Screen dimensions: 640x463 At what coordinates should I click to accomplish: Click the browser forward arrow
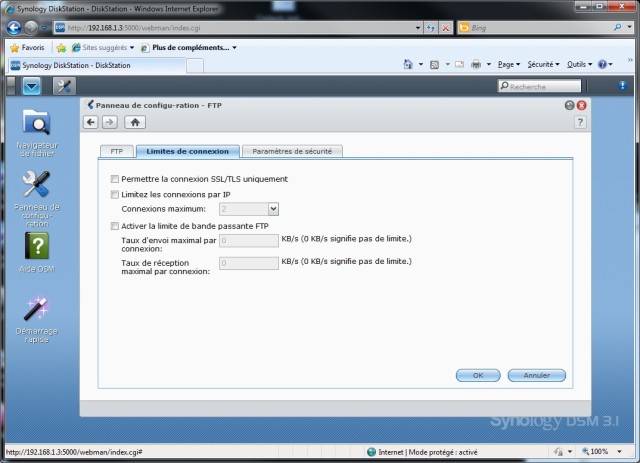[x=31, y=28]
